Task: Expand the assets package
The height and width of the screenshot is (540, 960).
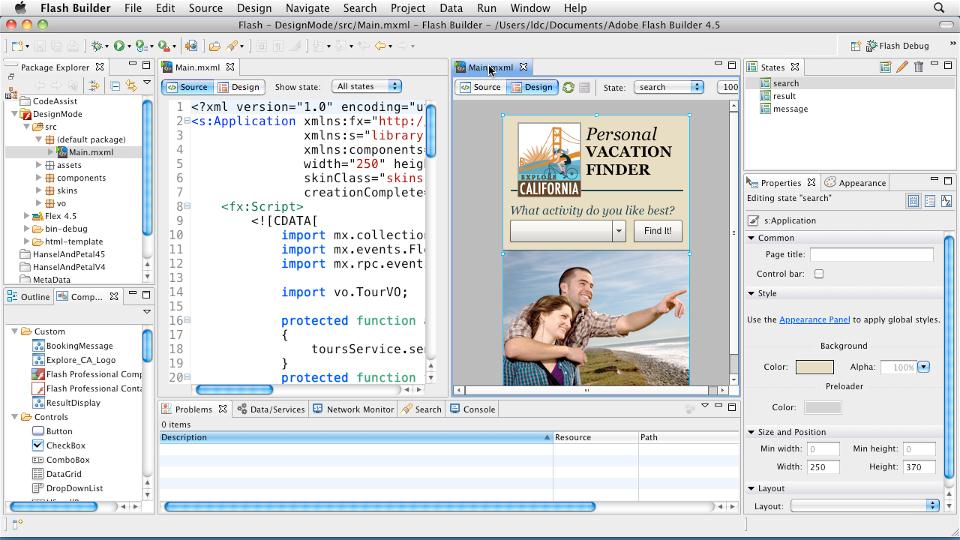Action: (39, 165)
